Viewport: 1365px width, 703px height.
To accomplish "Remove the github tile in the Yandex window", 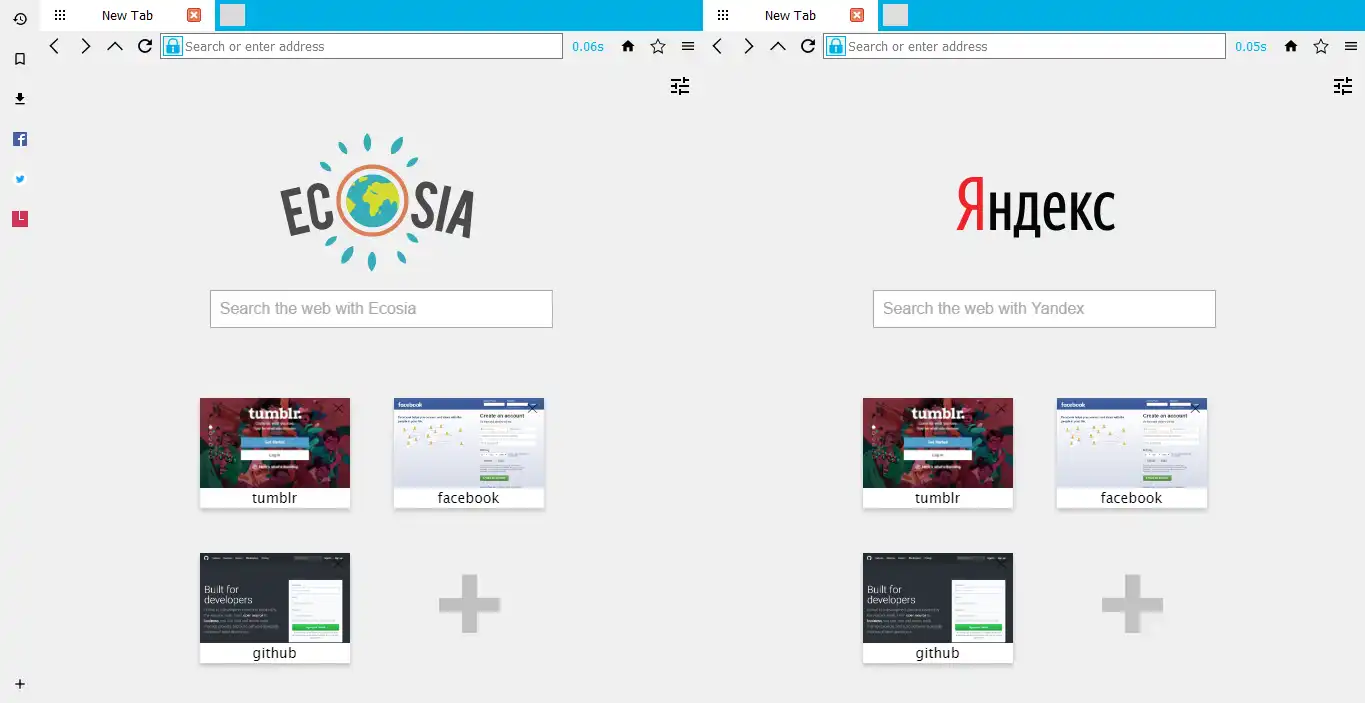I will pyautogui.click(x=1001, y=563).
